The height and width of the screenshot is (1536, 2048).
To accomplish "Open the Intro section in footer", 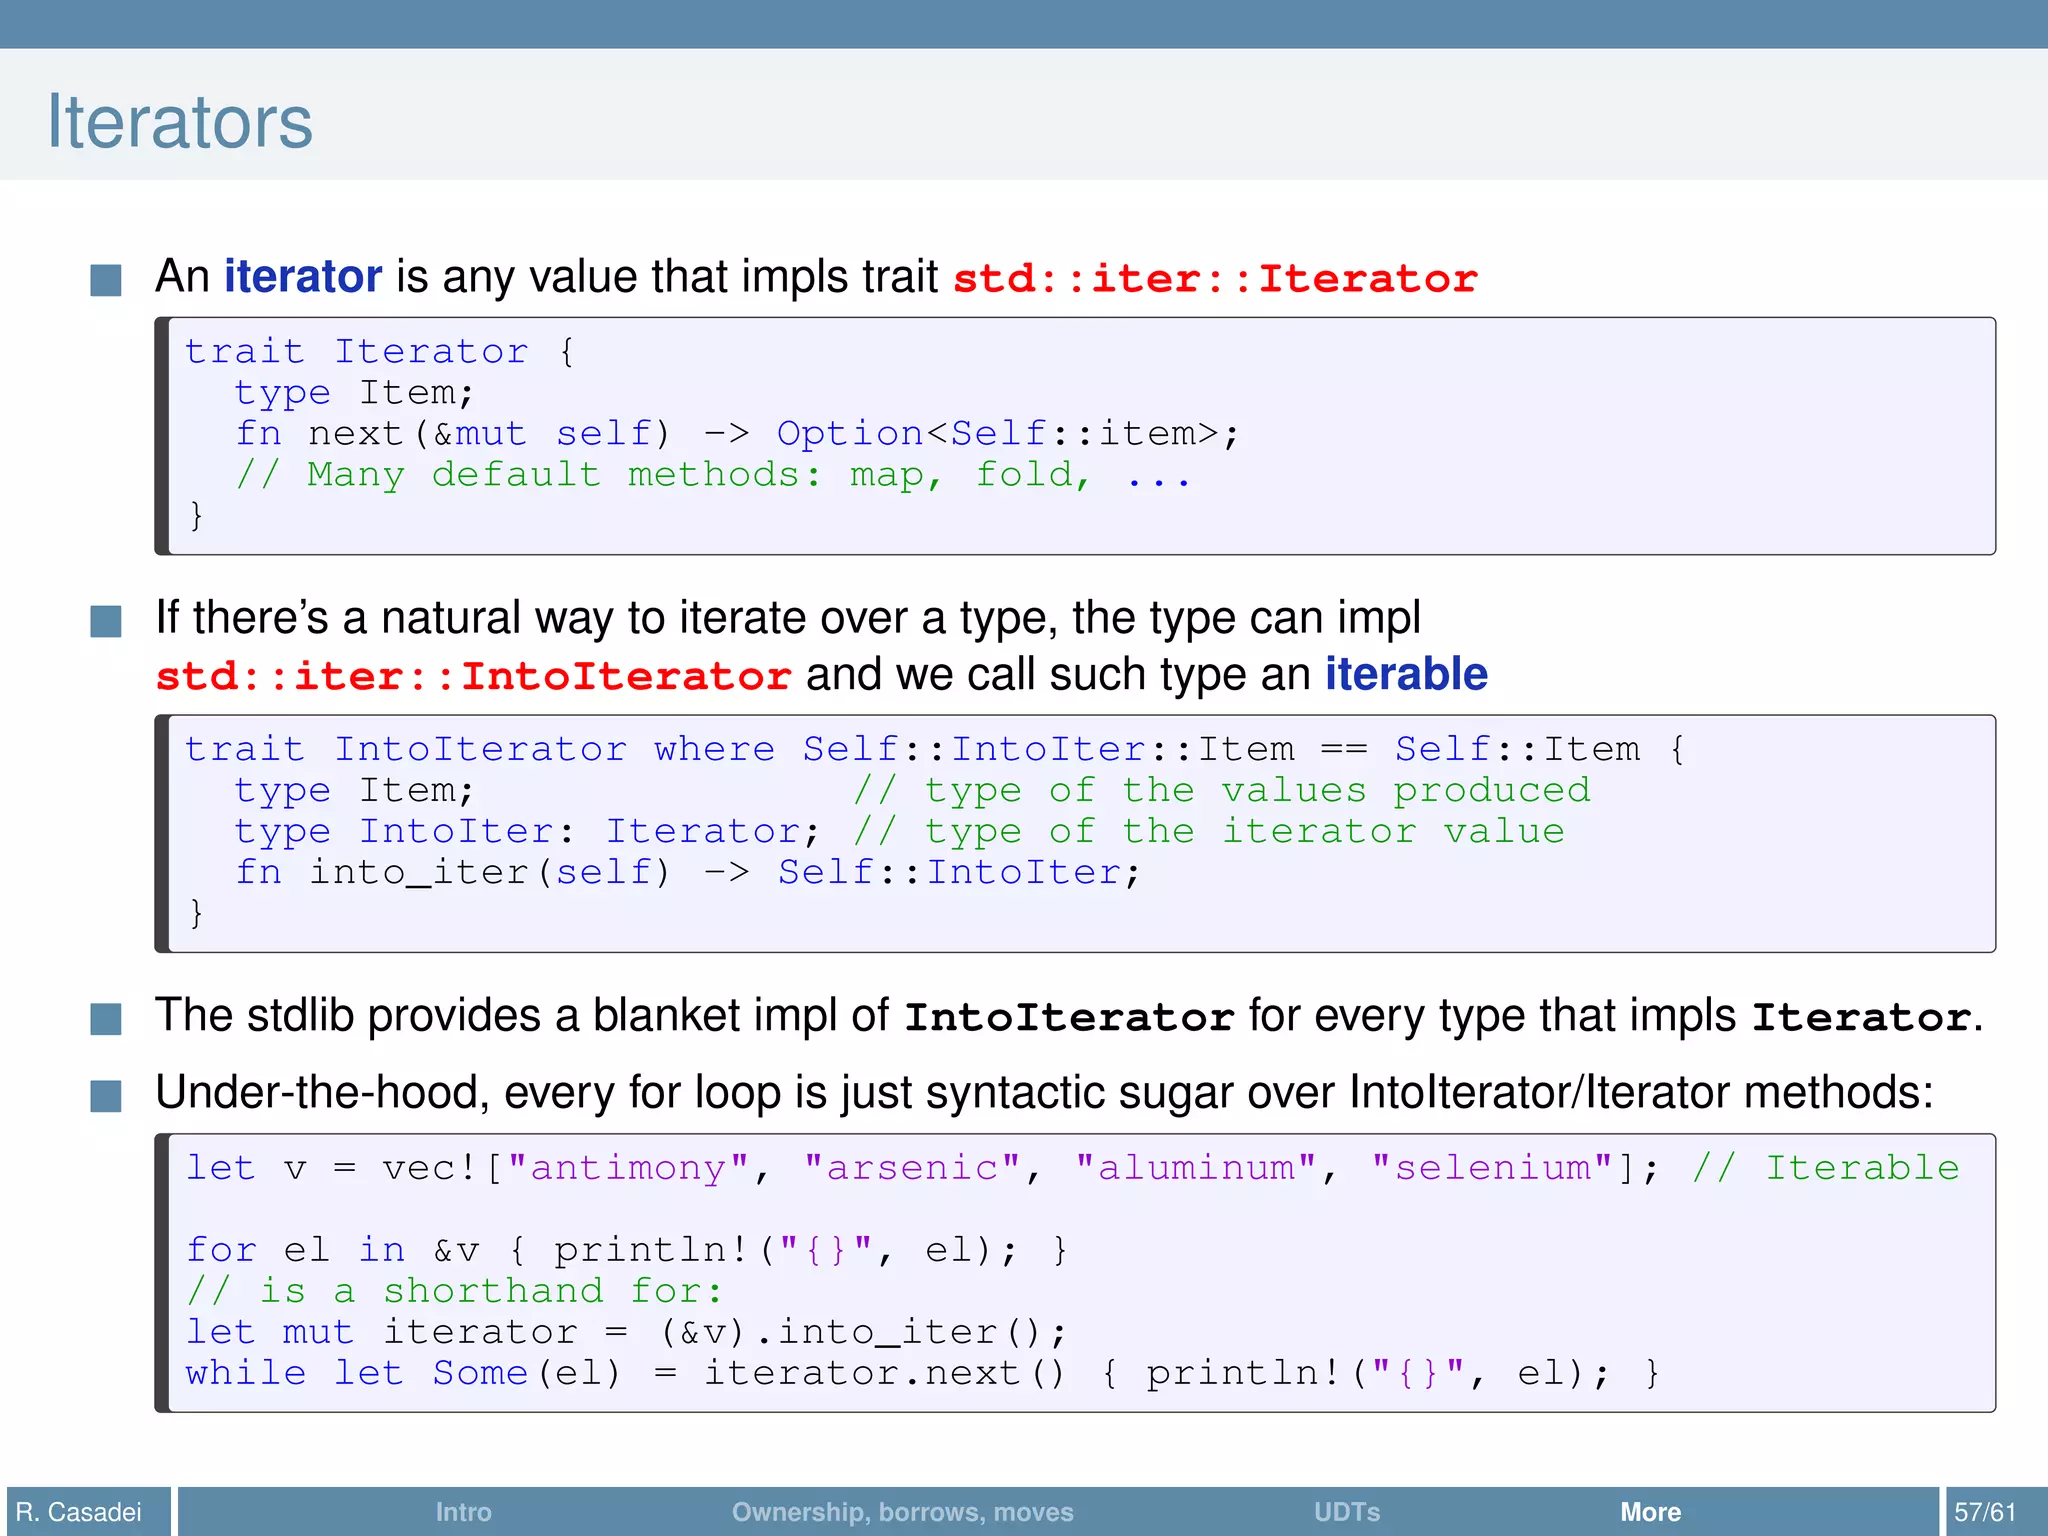I will (463, 1511).
